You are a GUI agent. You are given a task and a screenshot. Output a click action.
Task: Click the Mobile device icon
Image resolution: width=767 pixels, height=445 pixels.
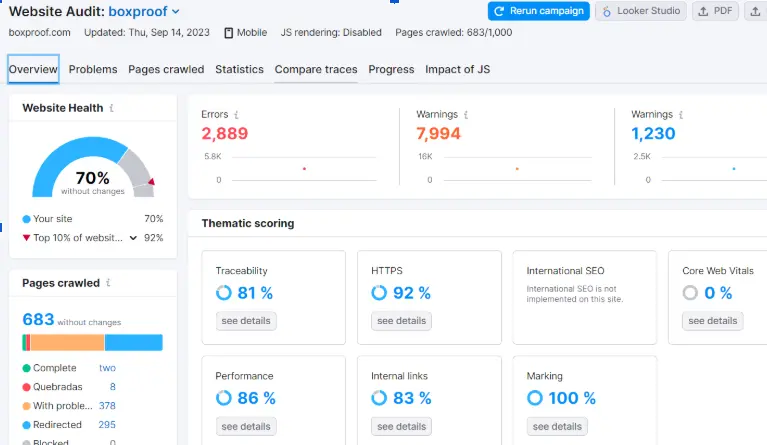click(228, 33)
